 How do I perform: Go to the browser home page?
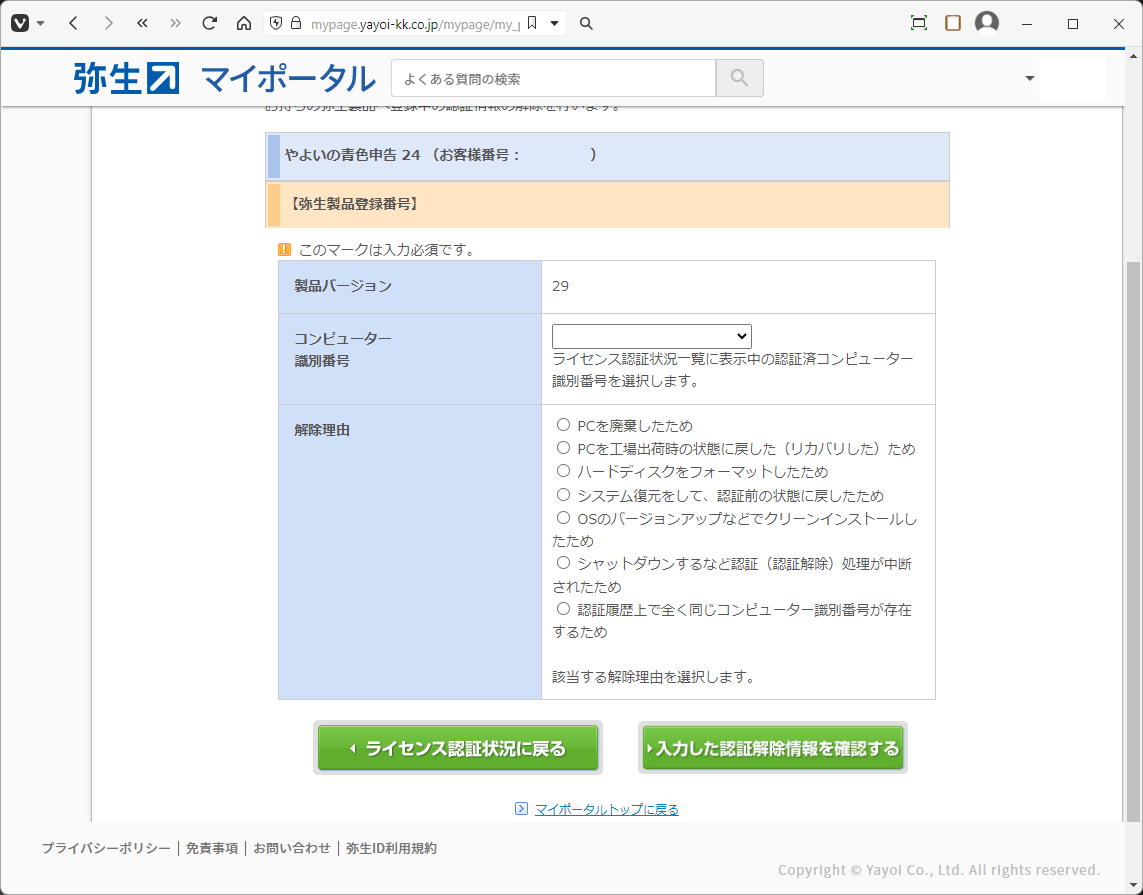coord(244,23)
